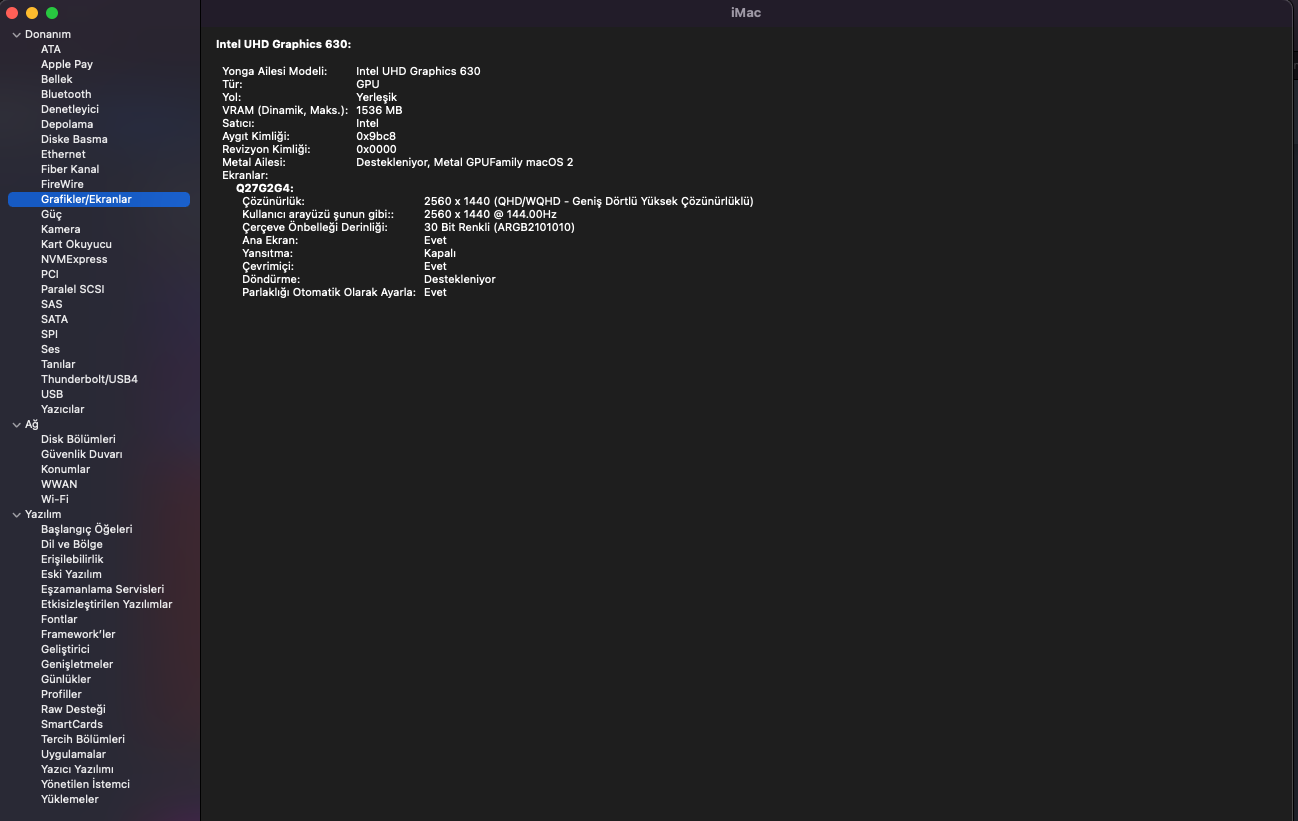Screen dimensions: 1298x821
Task: Open the Yüklemeler entry
Action: (x=70, y=799)
